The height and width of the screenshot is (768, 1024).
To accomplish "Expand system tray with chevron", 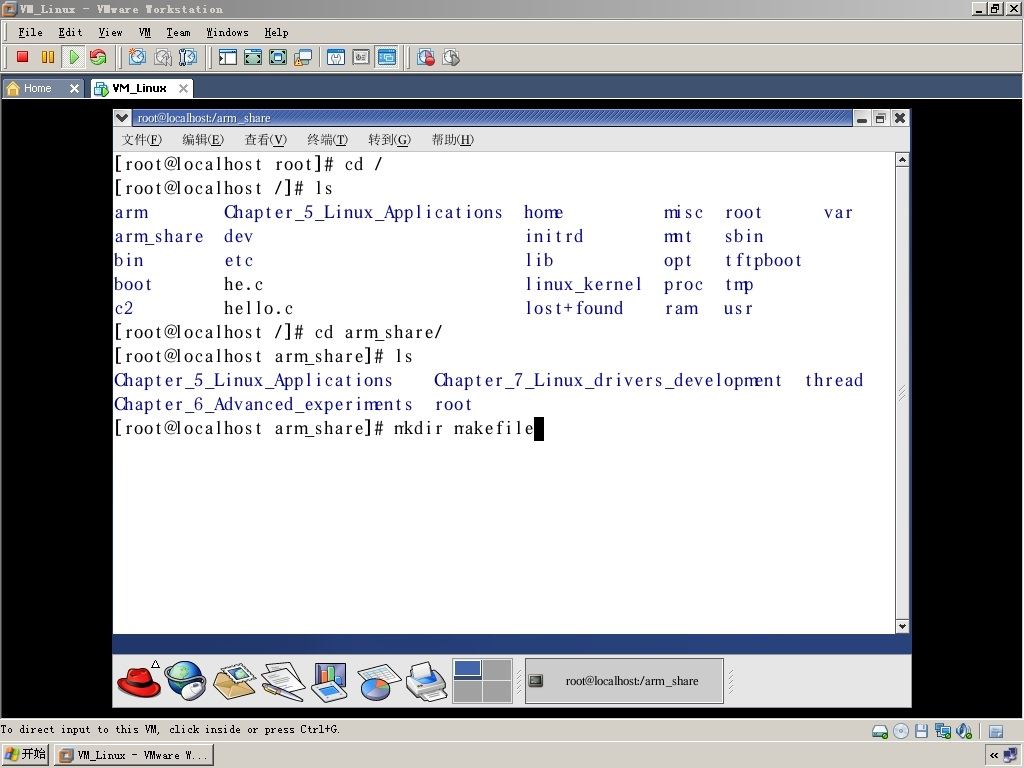I will (x=993, y=756).
